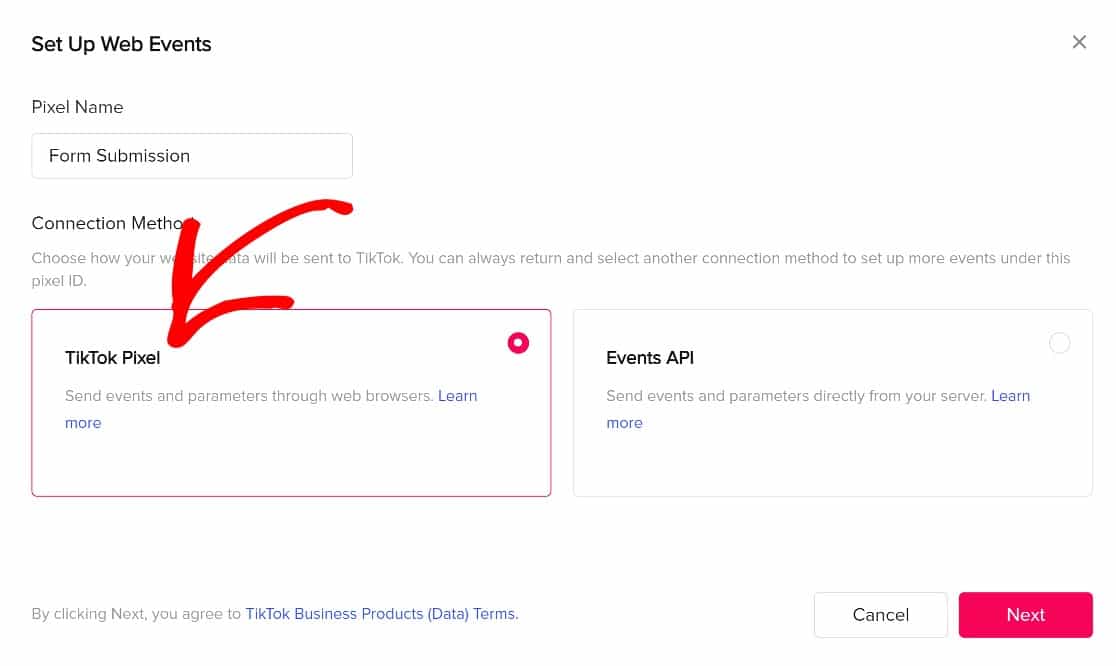Image resolution: width=1116 pixels, height=666 pixels.
Task: Choose the TikTok Pixel connection card
Action: 291,403
